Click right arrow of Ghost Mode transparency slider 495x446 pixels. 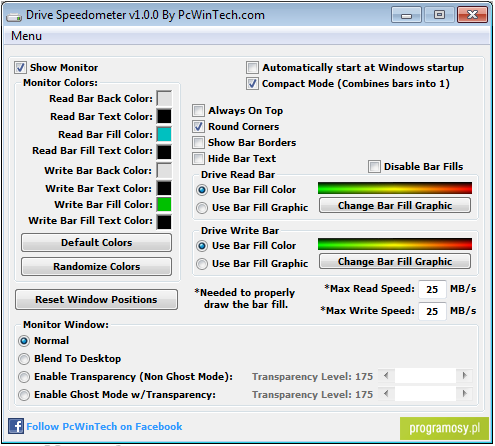point(464,394)
